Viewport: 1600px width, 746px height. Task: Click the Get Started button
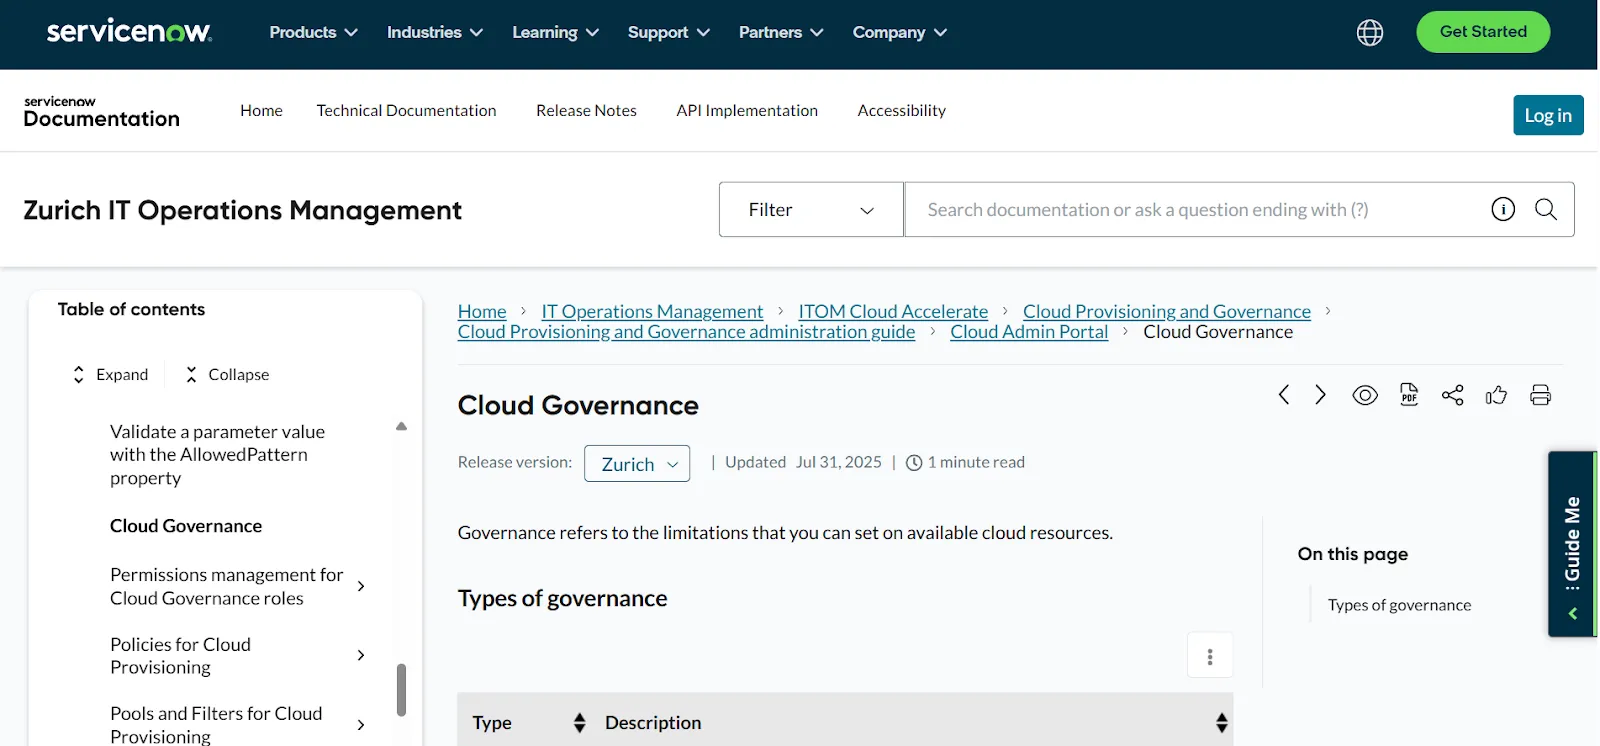[x=1483, y=32]
